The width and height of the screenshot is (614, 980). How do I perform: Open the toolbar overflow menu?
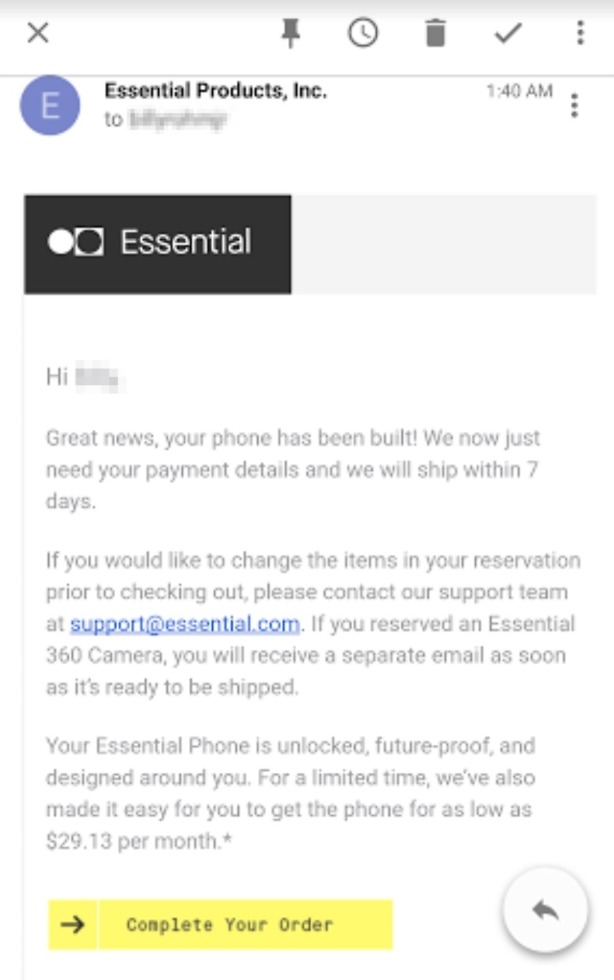[578, 33]
